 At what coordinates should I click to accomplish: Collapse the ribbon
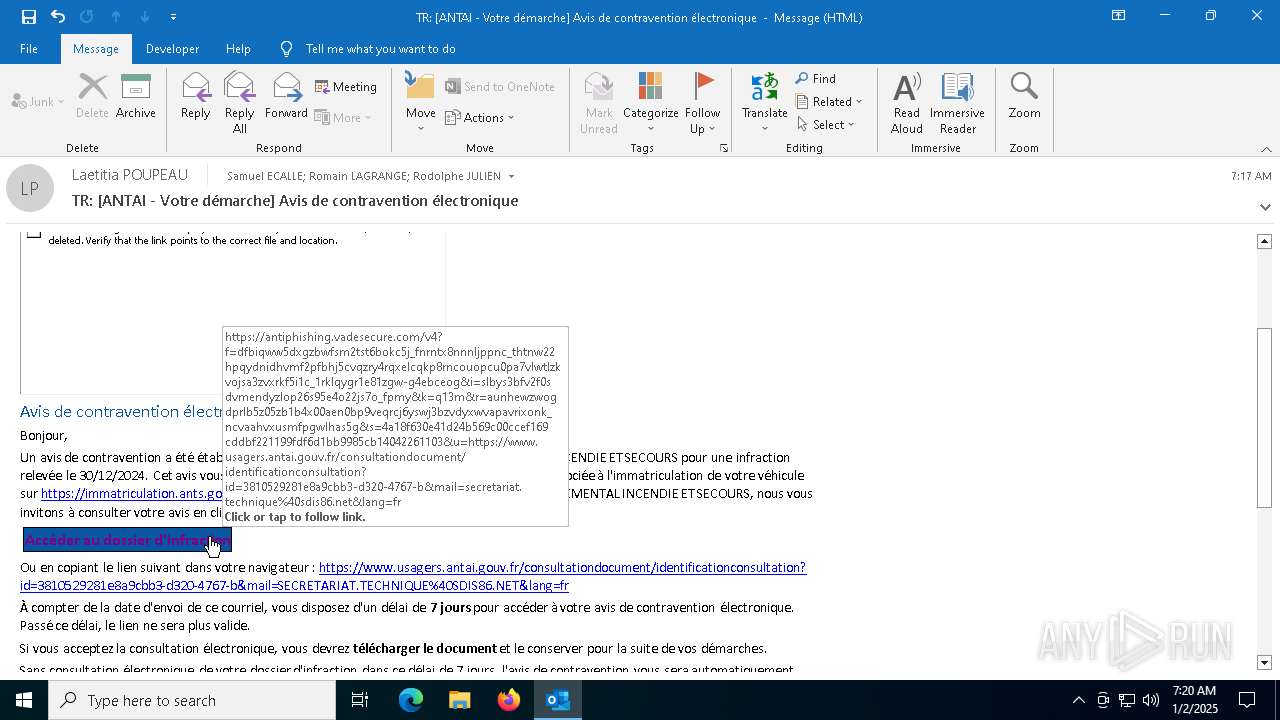(x=1266, y=149)
